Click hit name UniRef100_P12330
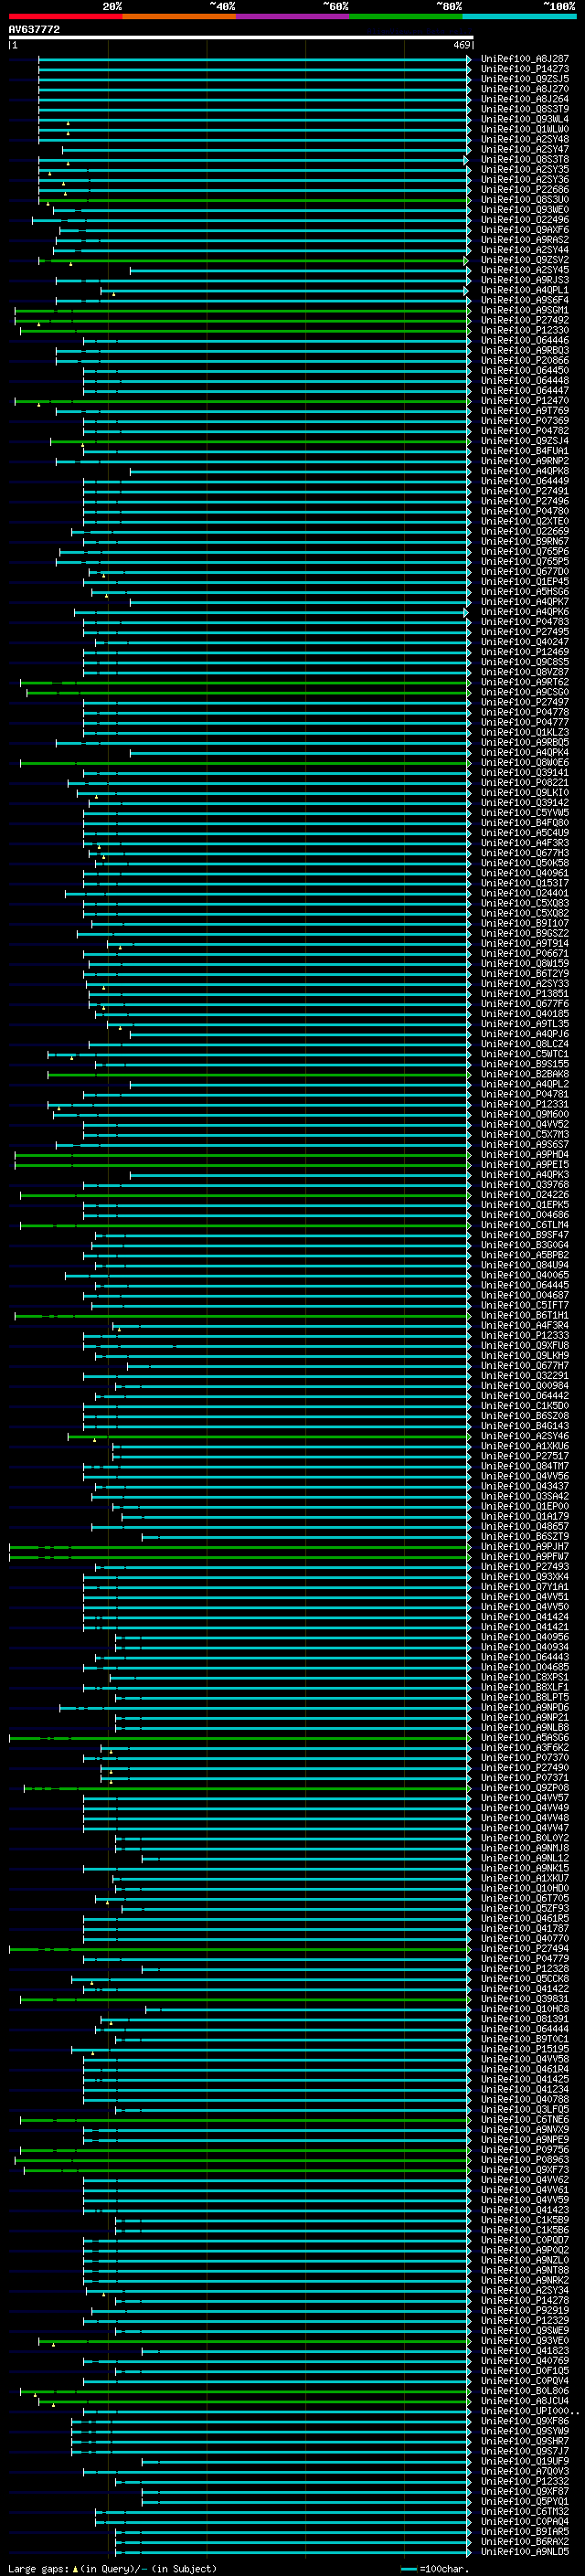585x2576 pixels. 525,330
